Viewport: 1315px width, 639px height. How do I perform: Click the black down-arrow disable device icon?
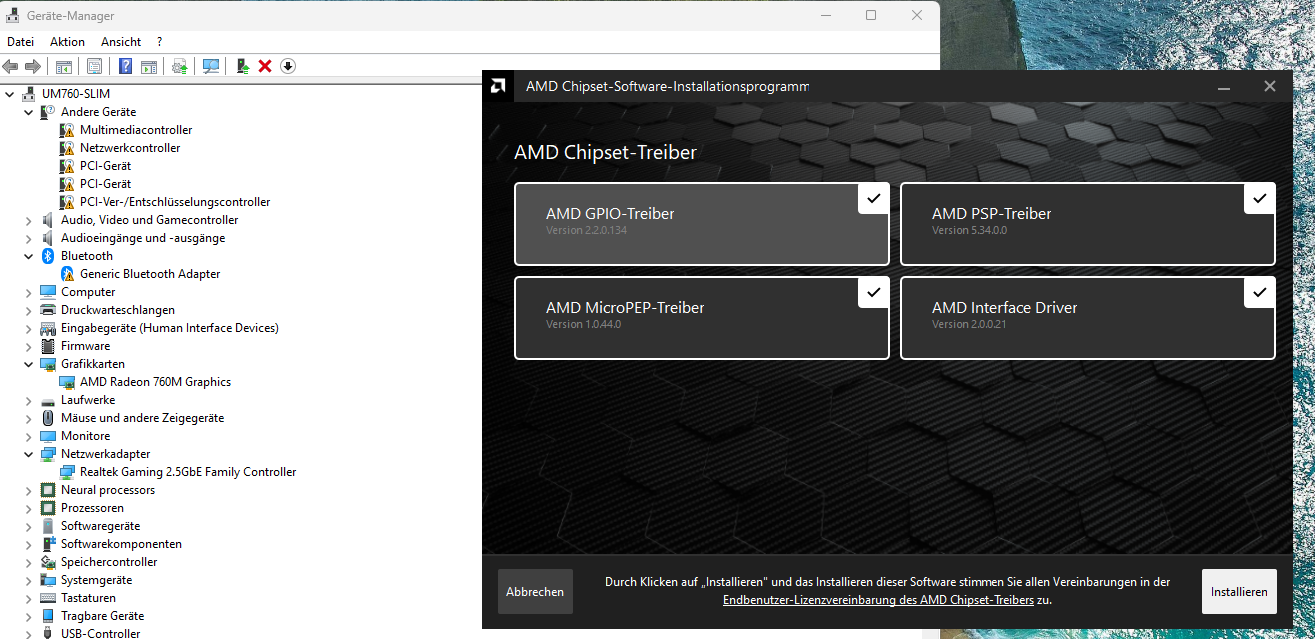(288, 66)
